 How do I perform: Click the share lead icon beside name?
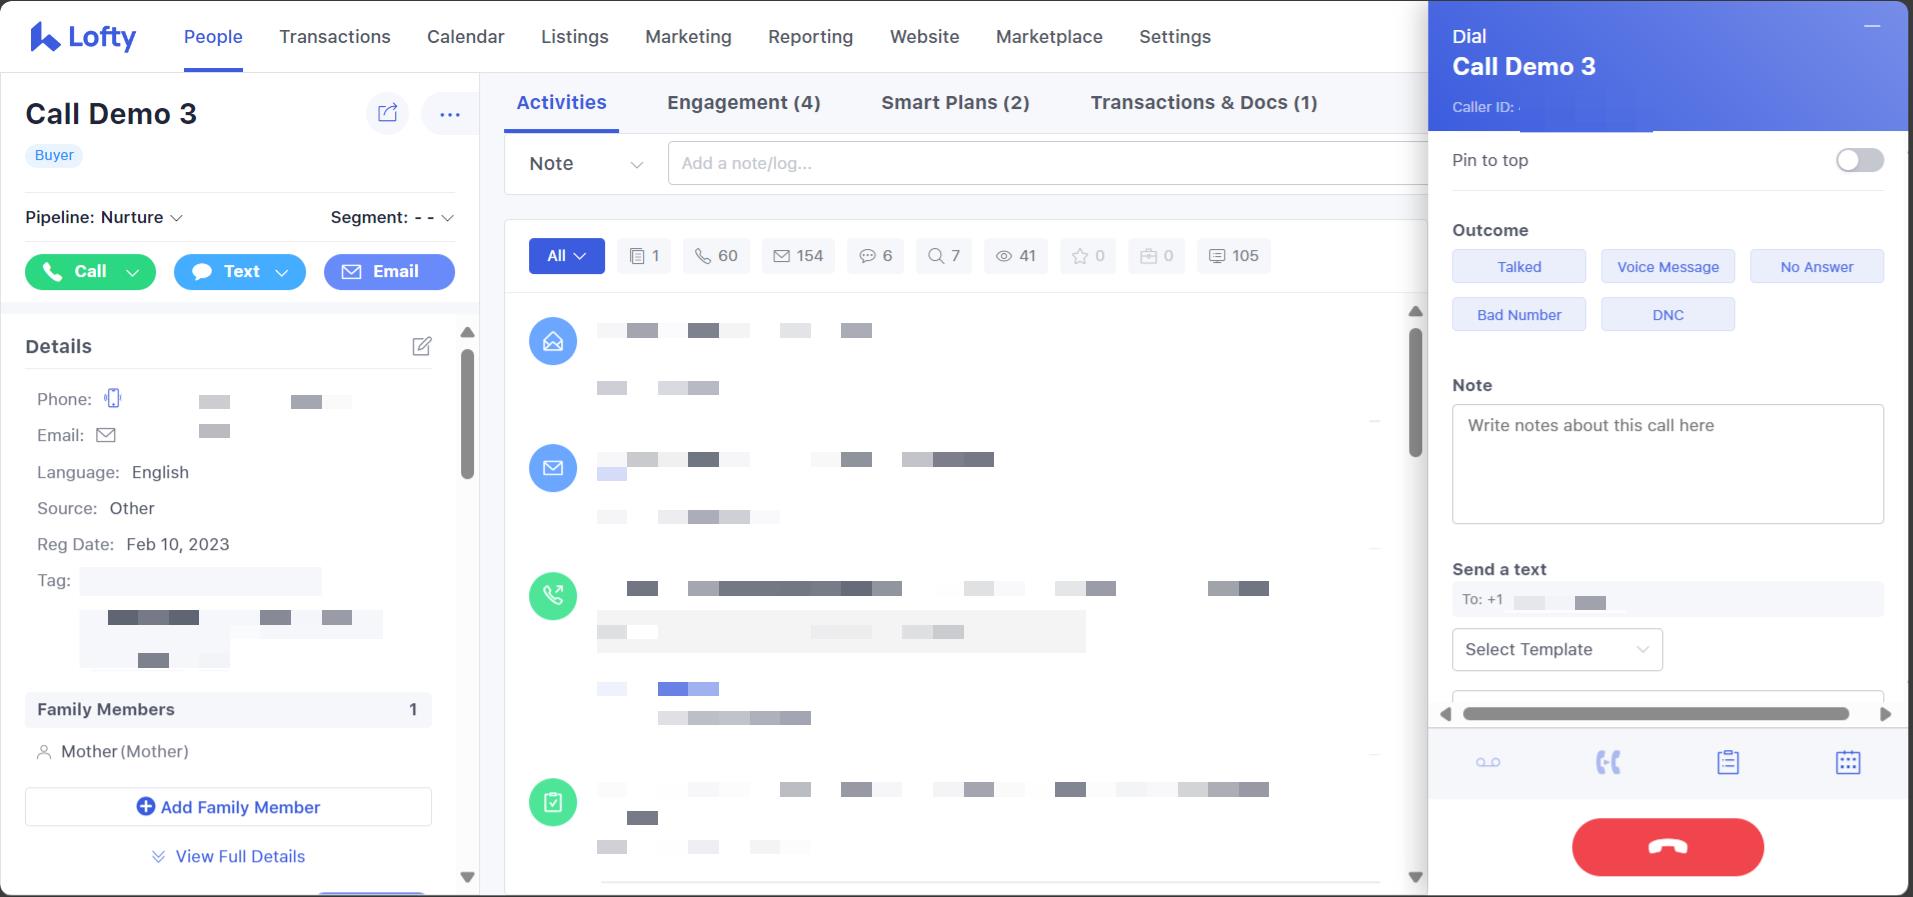click(x=387, y=113)
